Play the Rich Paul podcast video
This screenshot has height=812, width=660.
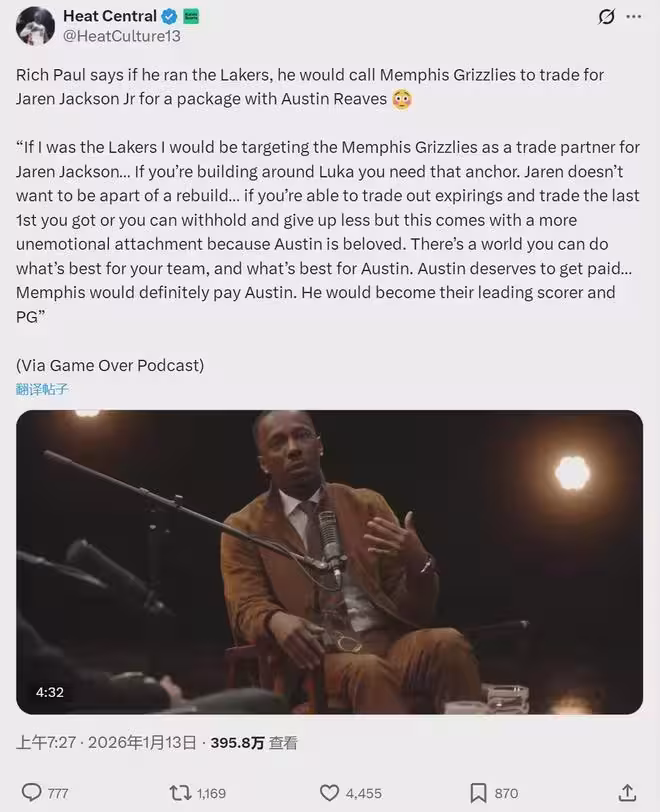[x=330, y=562]
